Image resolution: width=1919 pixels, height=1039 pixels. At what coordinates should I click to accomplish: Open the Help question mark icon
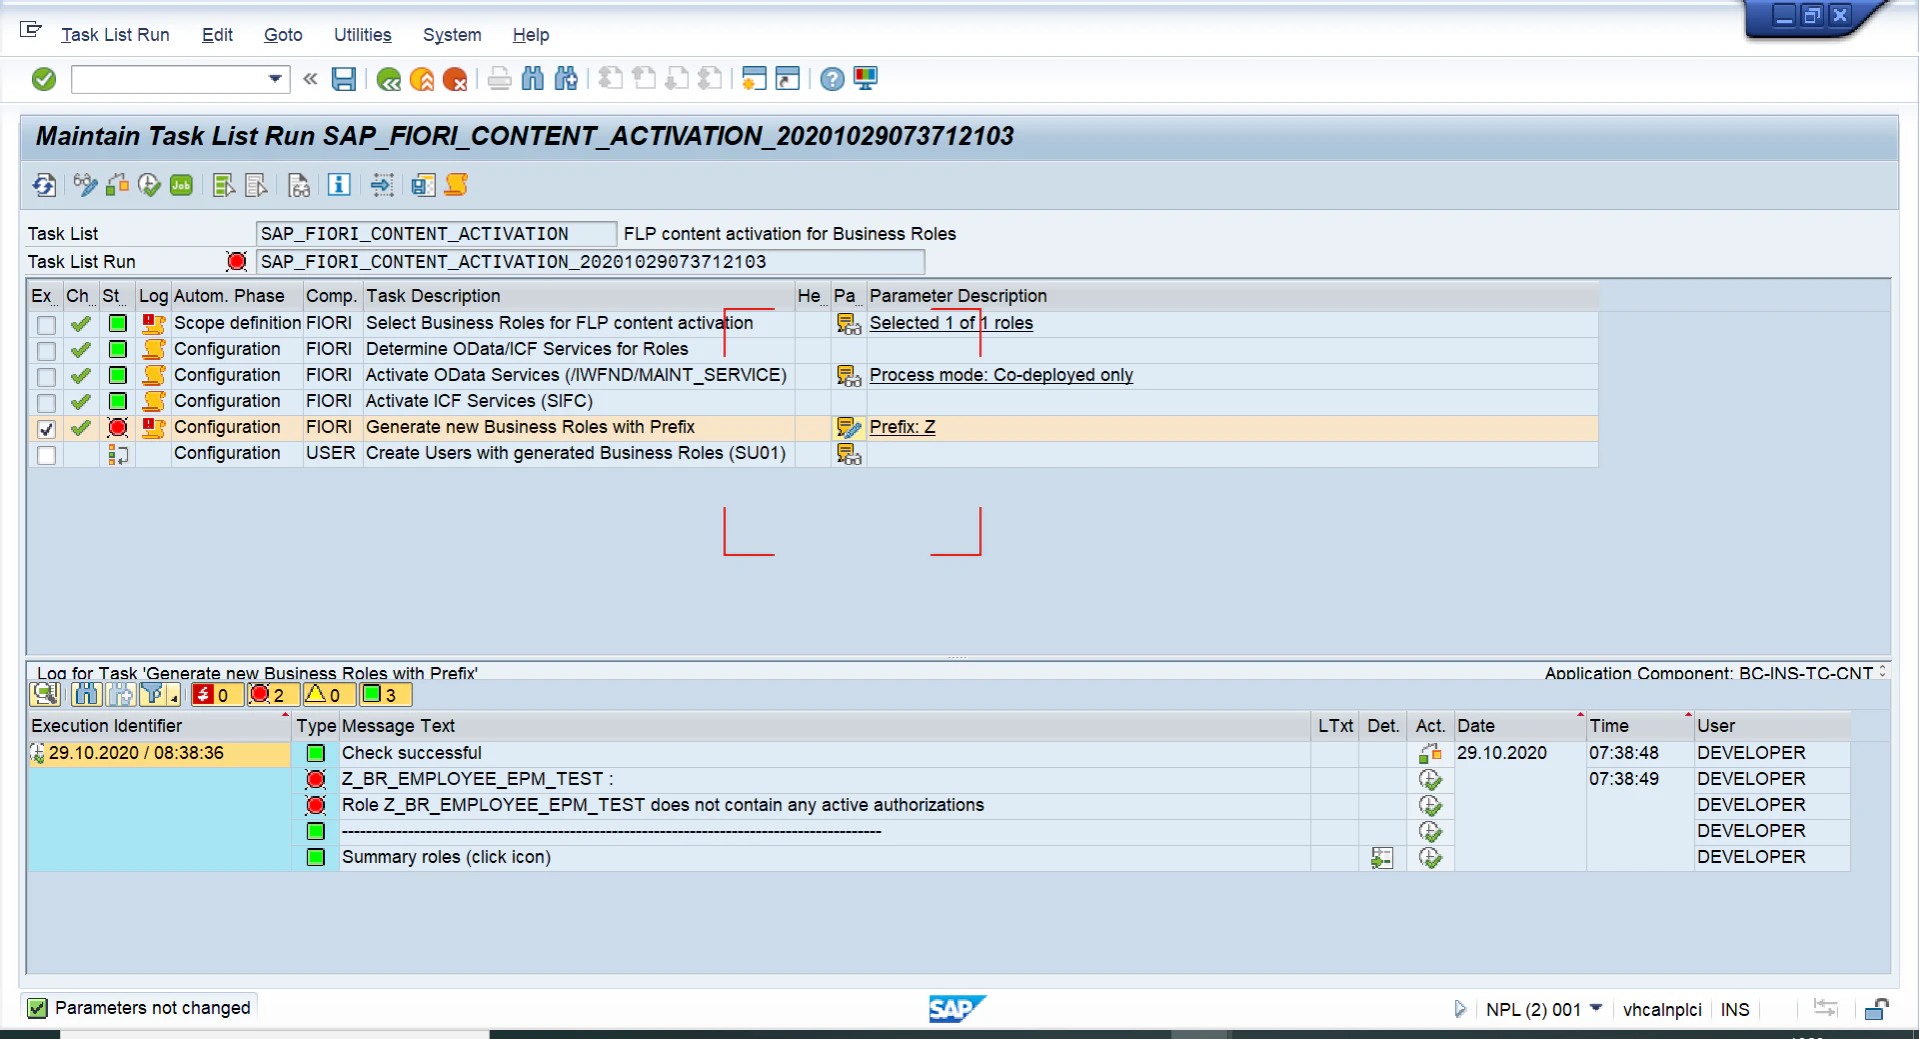point(832,79)
